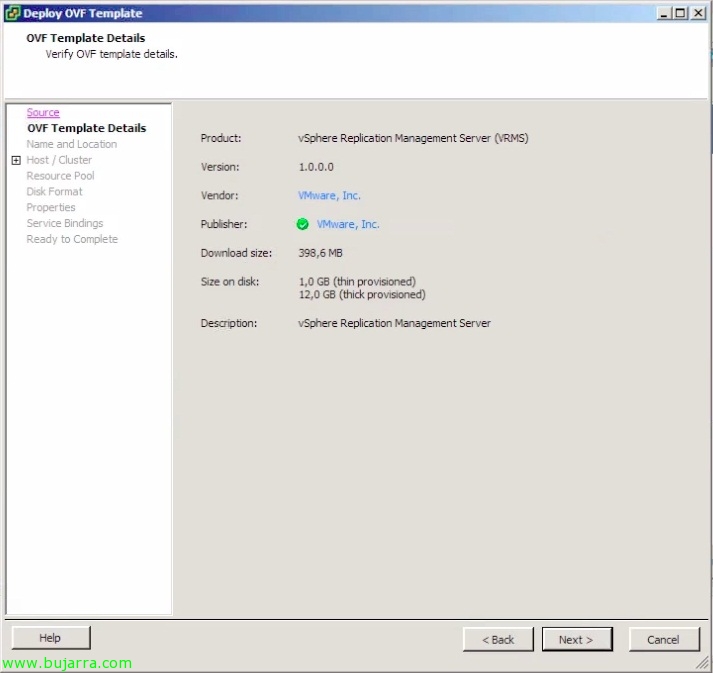Image resolution: width=713 pixels, height=673 pixels.
Task: Open the Vendor VMware, Inc. link
Action: (x=329, y=196)
